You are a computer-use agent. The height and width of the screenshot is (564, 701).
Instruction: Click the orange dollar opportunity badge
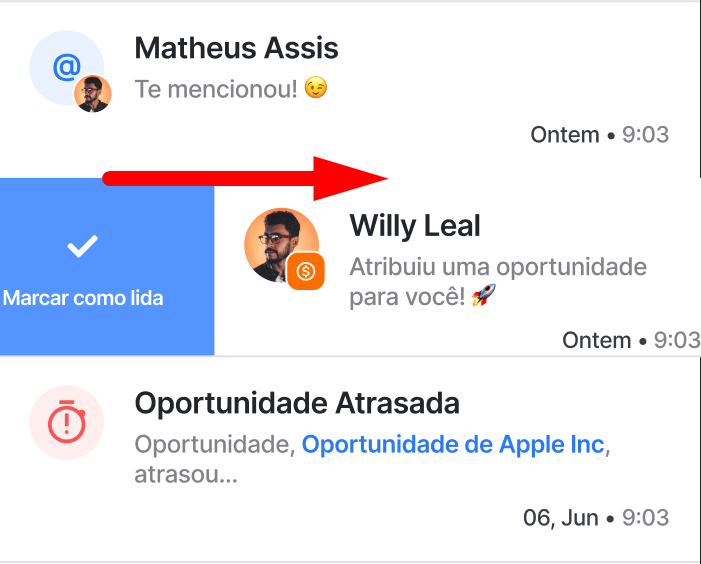(x=306, y=271)
